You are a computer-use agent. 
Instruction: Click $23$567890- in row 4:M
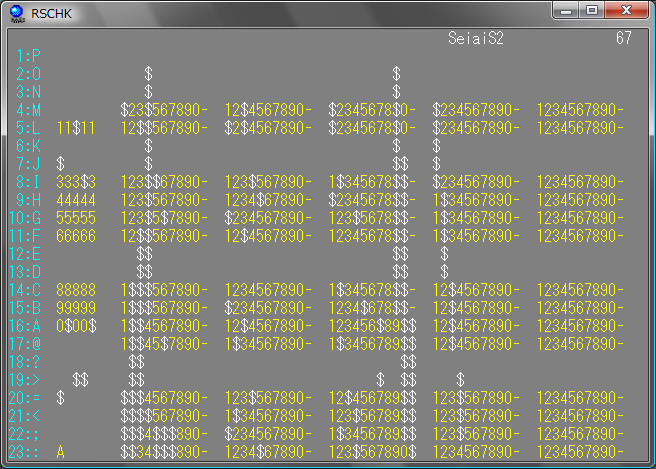[x=164, y=110]
